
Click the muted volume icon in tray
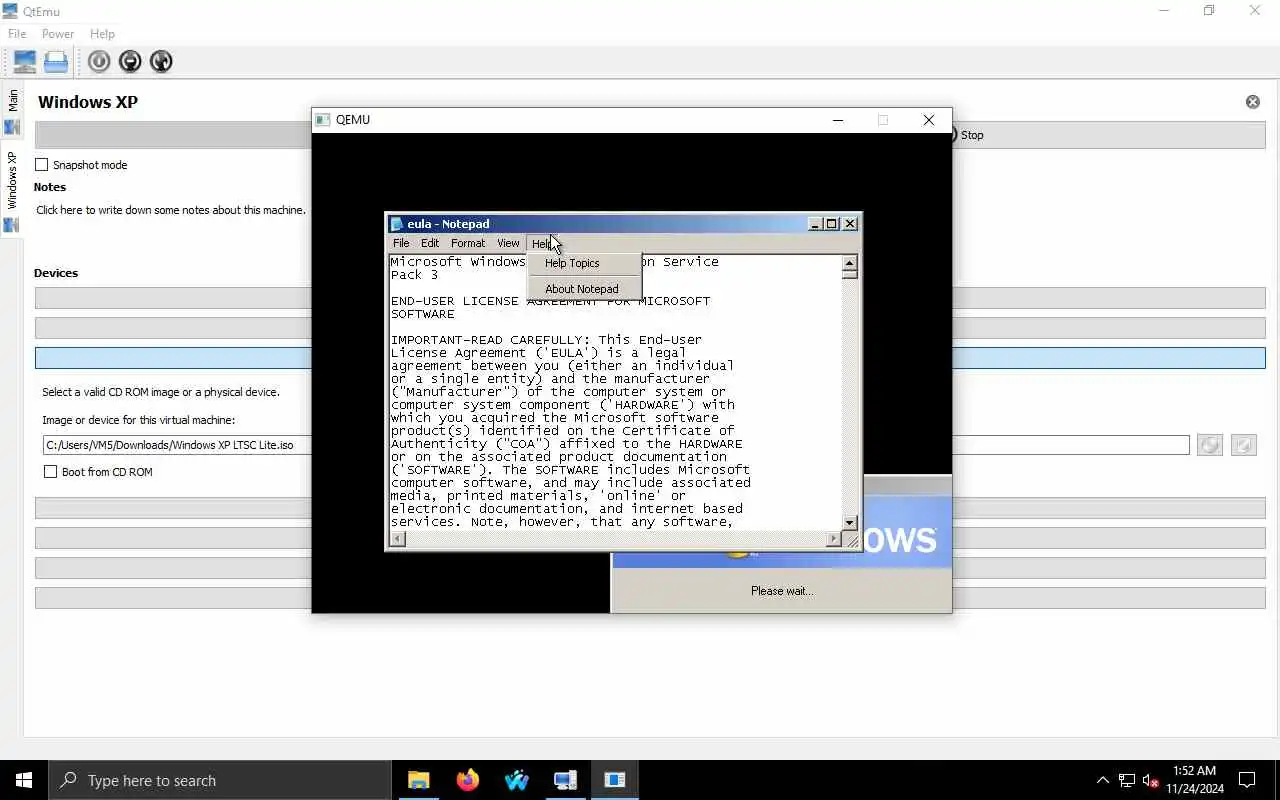(1150, 780)
